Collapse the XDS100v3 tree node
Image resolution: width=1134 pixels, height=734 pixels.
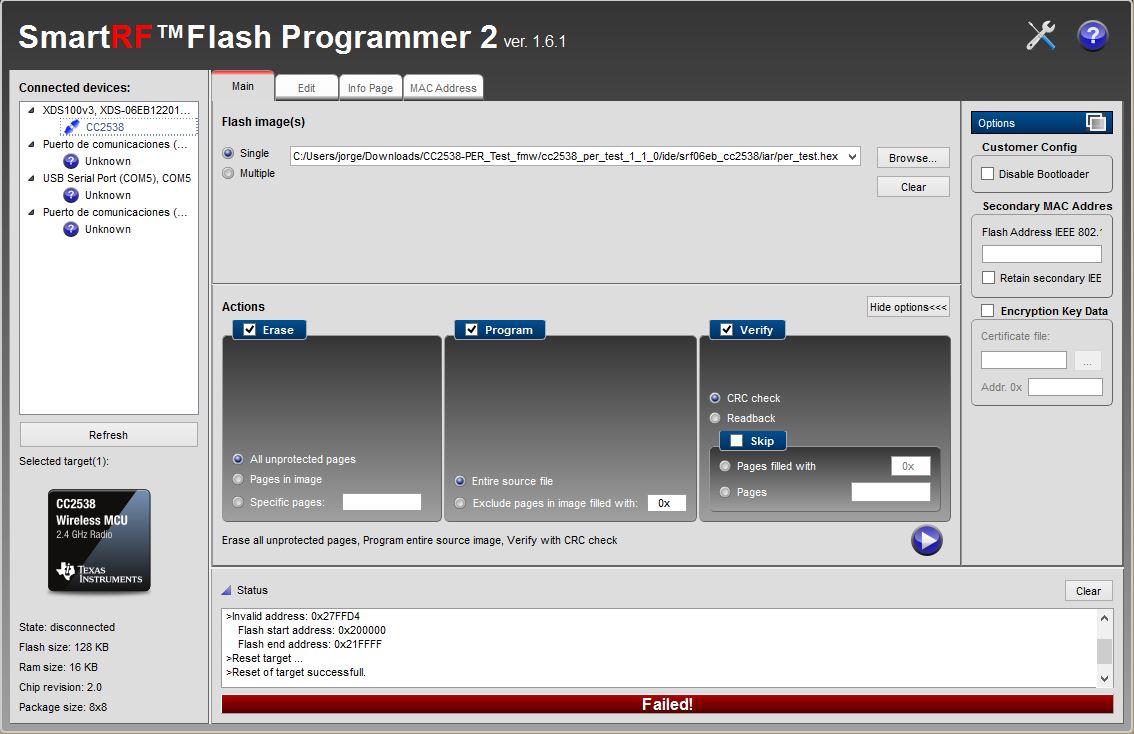(x=31, y=110)
